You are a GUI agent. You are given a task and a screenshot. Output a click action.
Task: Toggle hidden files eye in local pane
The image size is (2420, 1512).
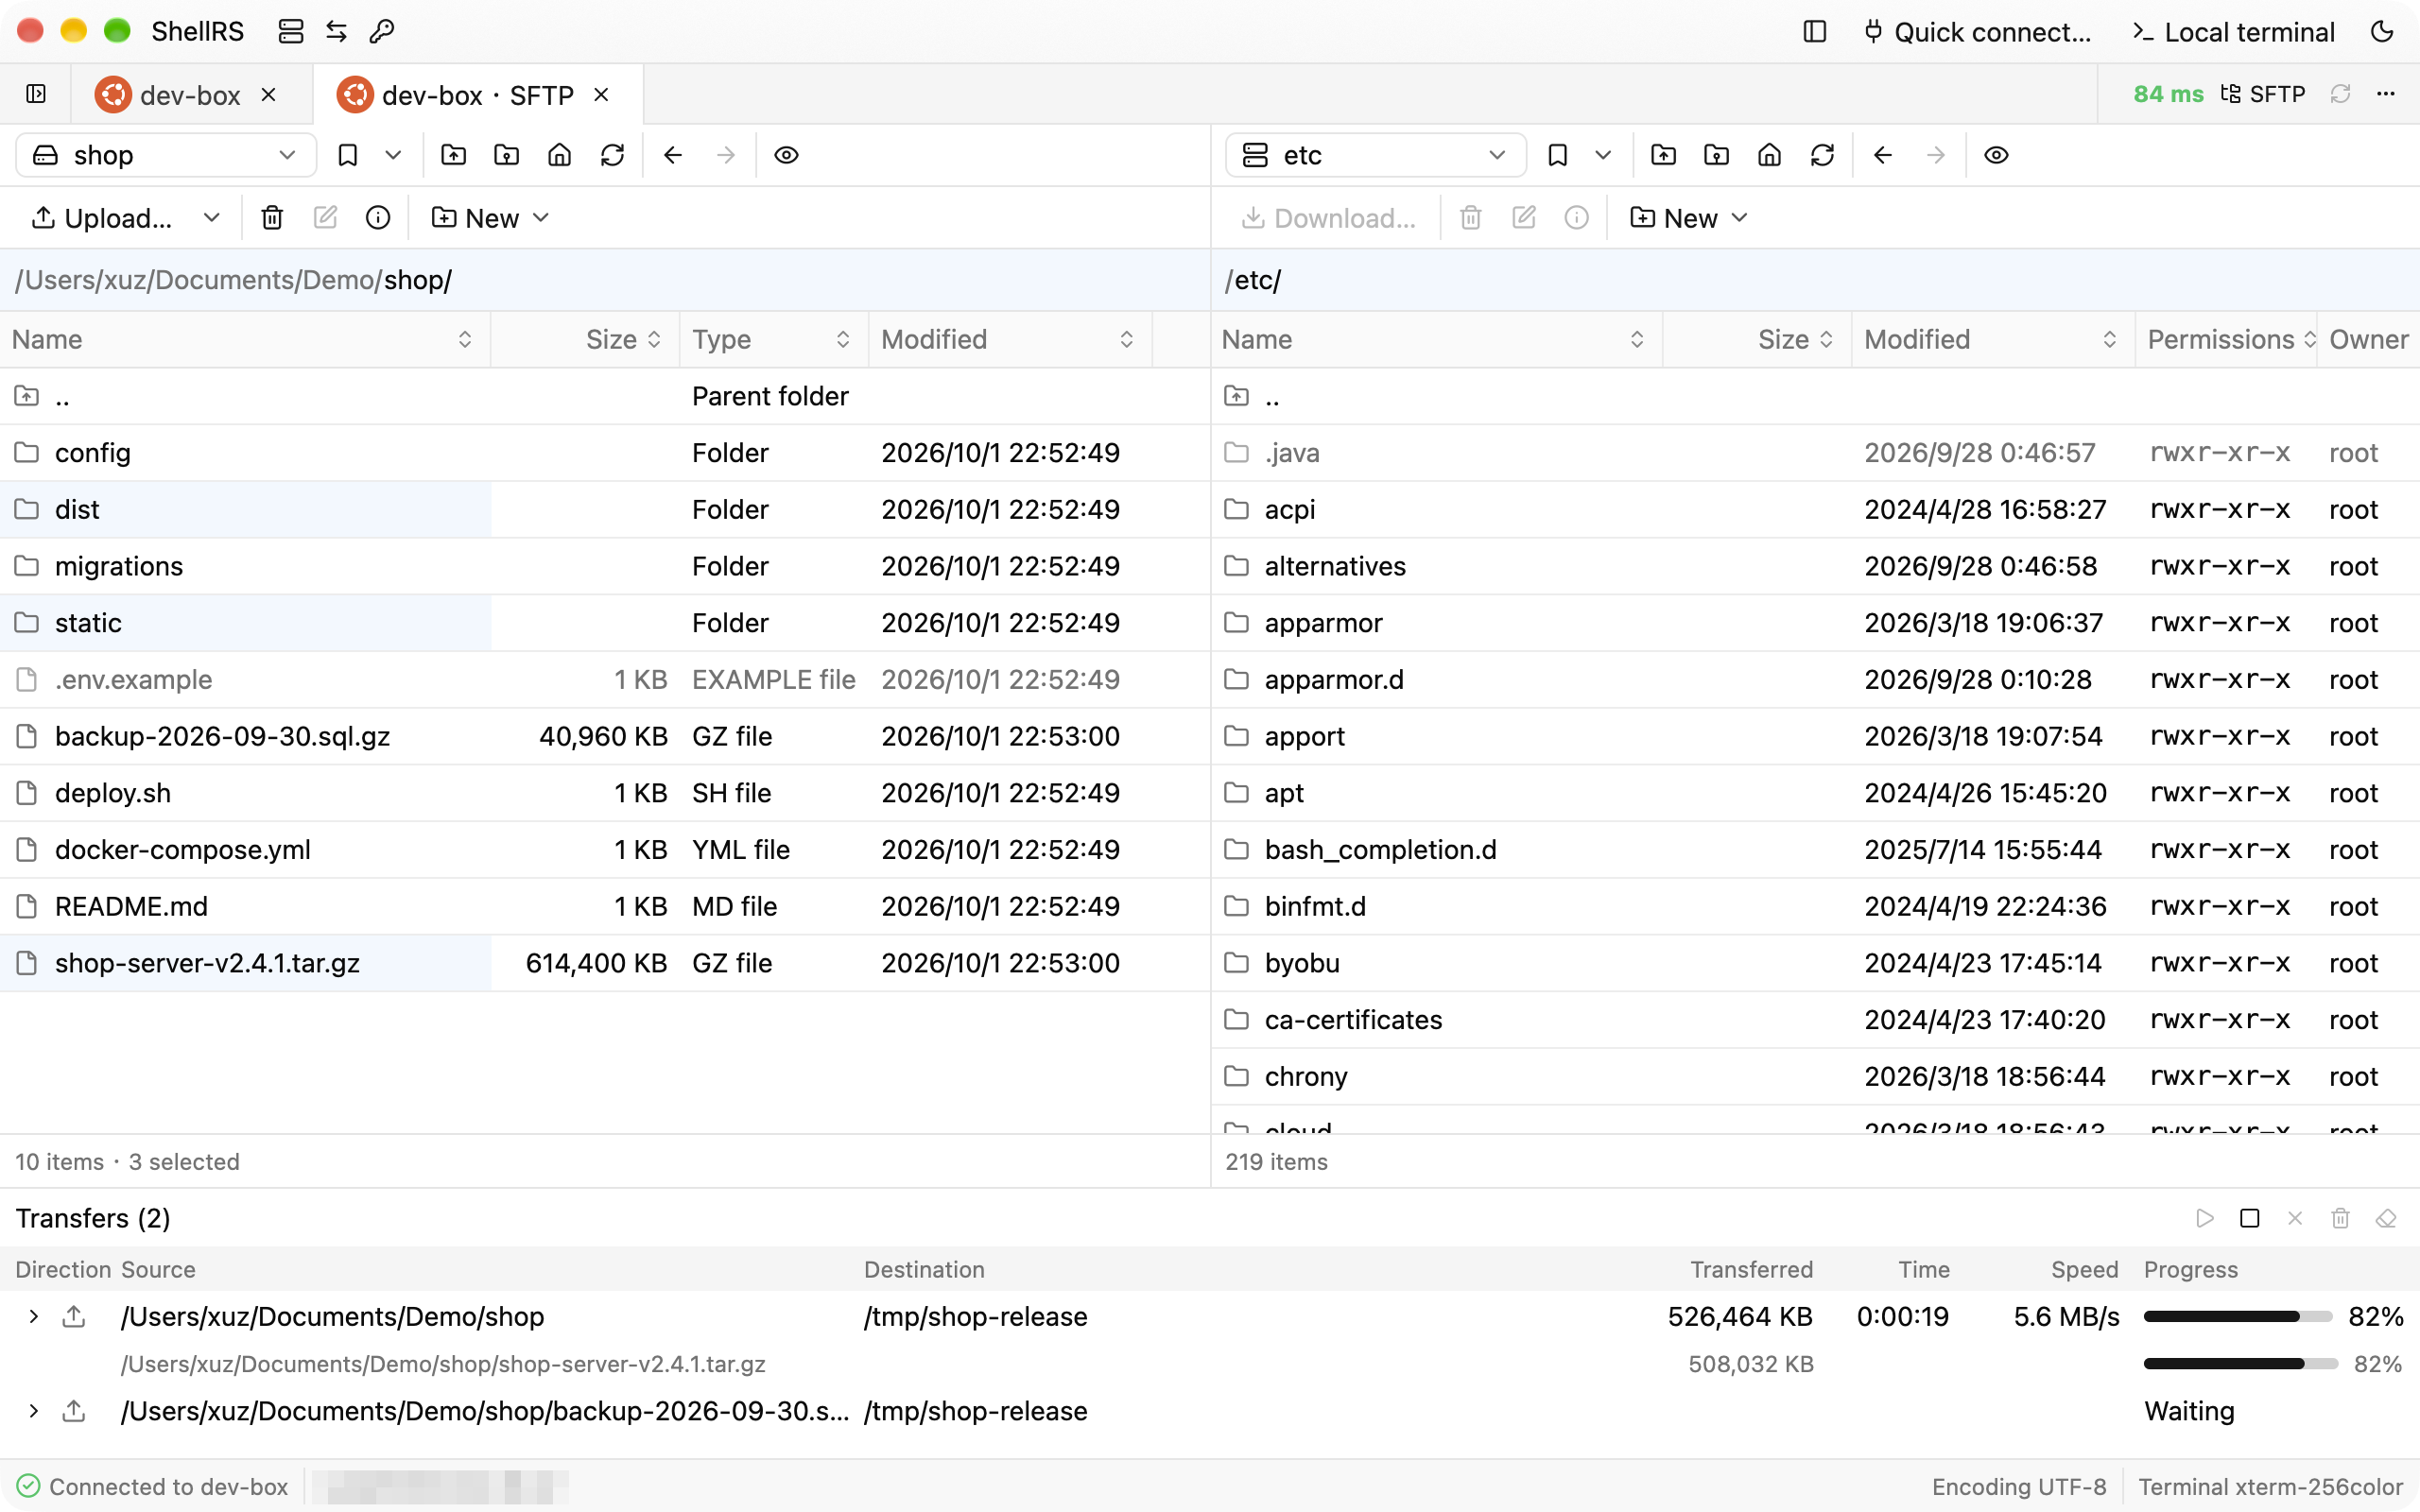pos(786,155)
